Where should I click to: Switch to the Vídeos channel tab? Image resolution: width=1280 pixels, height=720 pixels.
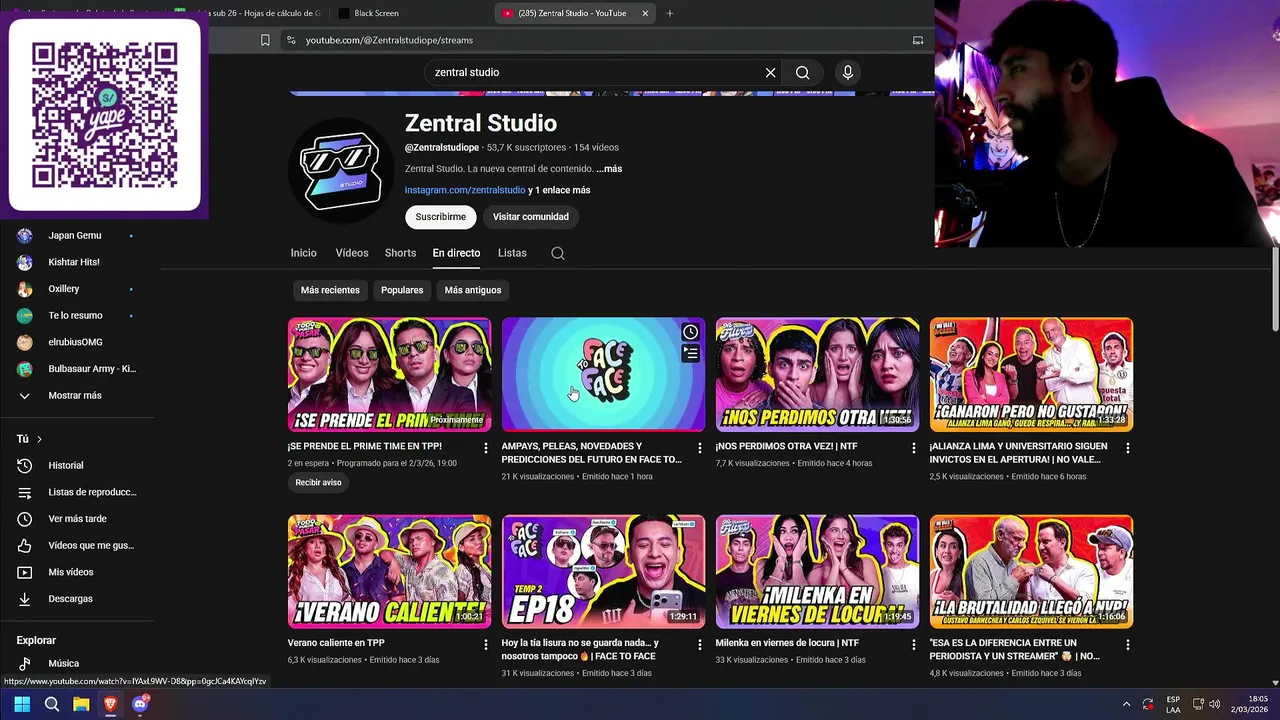[x=352, y=253]
